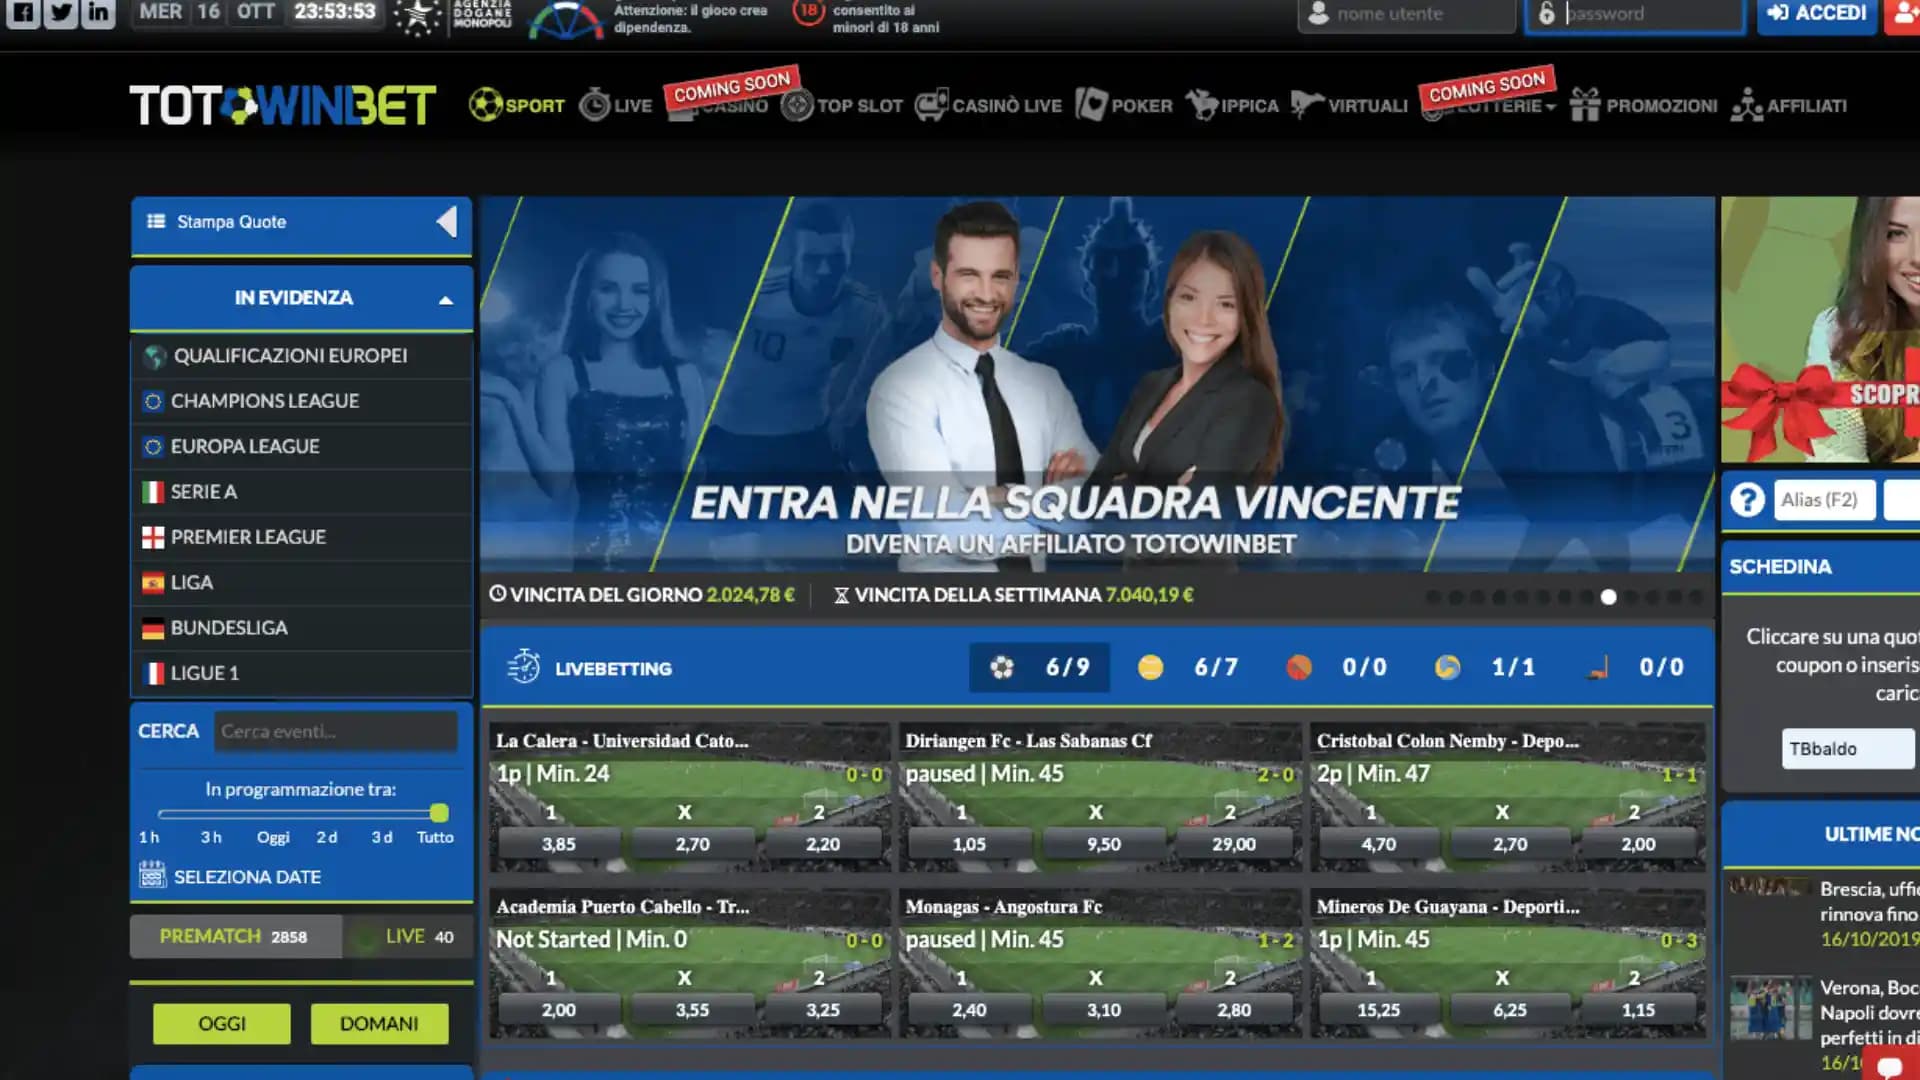
Task: Switch to Prematch events toggle
Action: [x=234, y=937]
